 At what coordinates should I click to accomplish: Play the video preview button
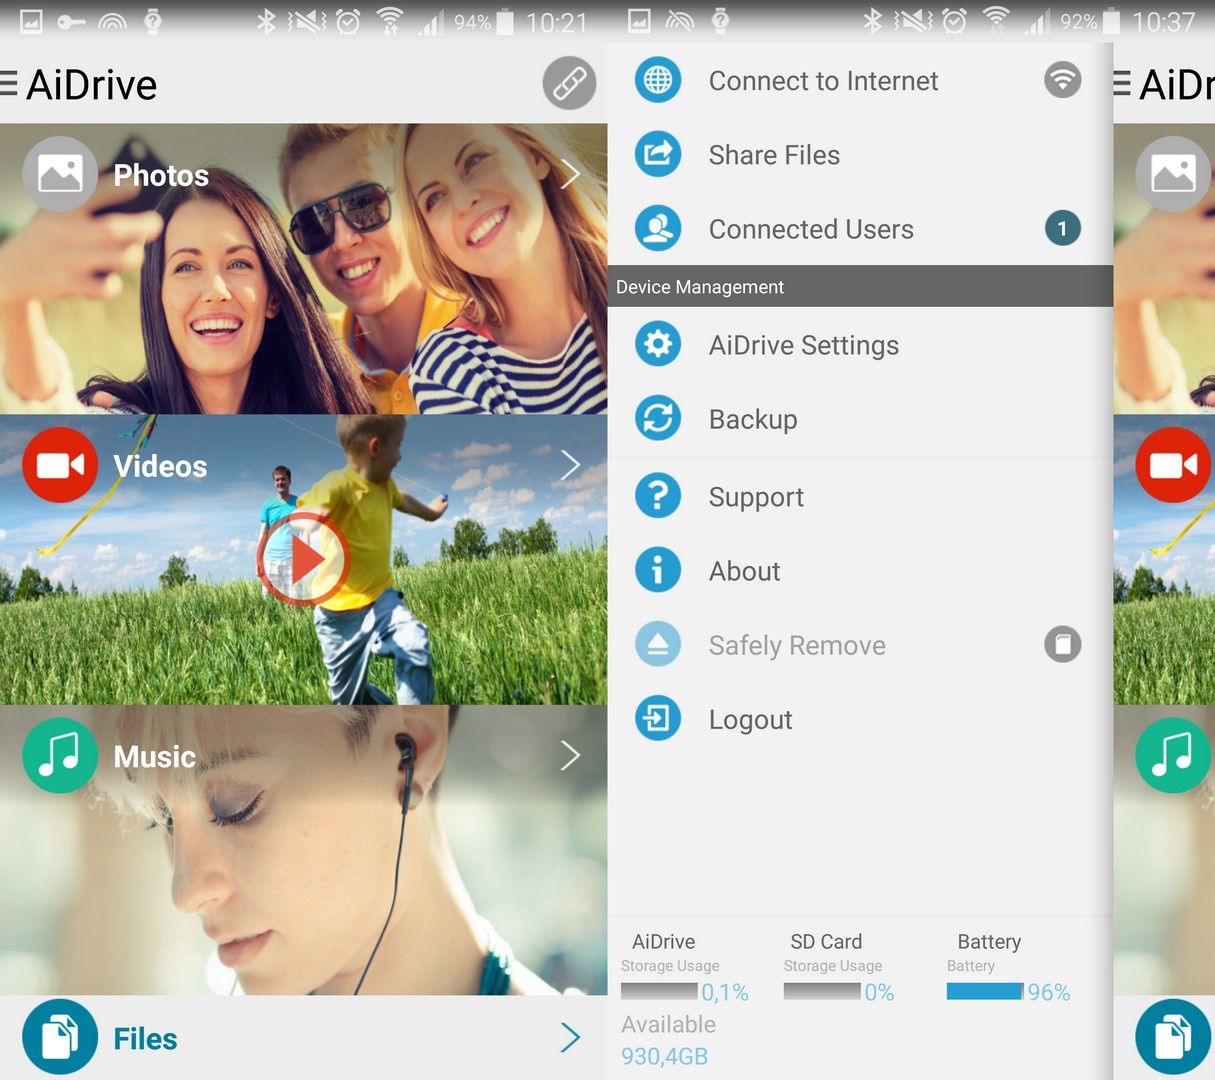303,559
